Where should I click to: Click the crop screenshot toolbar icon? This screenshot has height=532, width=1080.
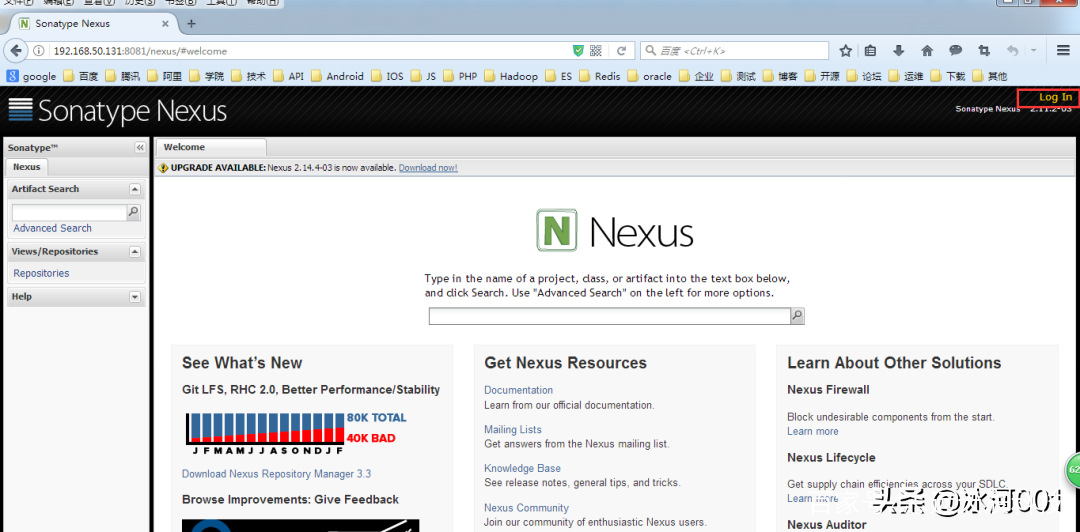[x=984, y=50]
